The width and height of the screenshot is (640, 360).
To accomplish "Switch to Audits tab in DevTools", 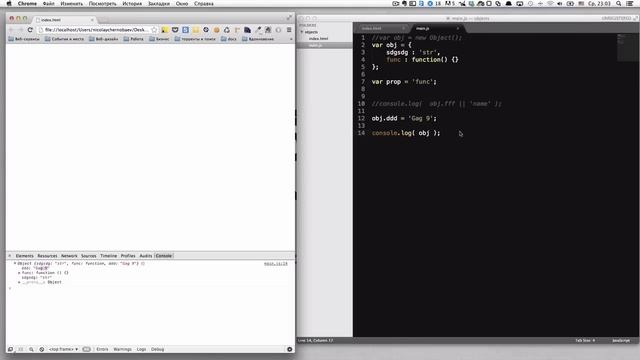I will 146,256.
